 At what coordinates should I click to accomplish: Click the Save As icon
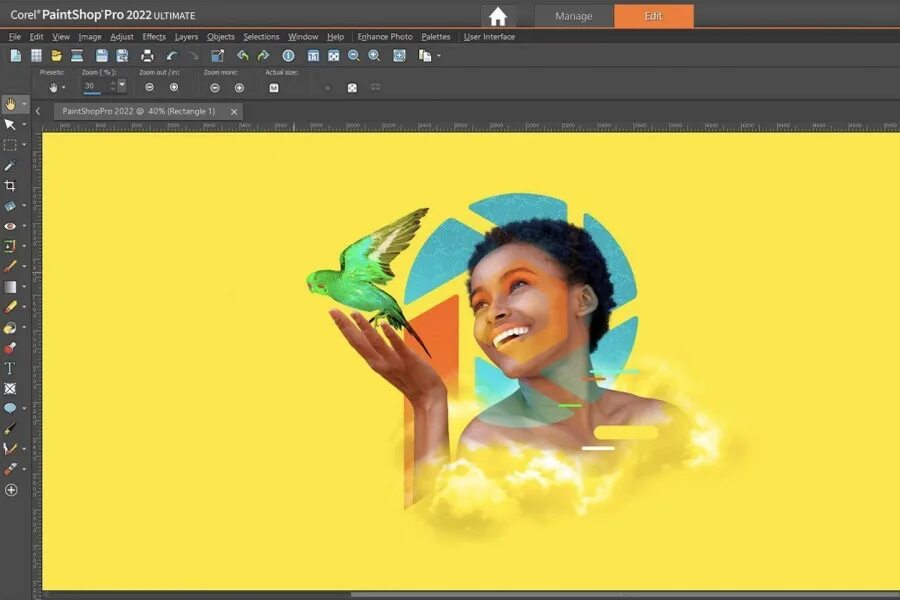pyautogui.click(x=122, y=56)
